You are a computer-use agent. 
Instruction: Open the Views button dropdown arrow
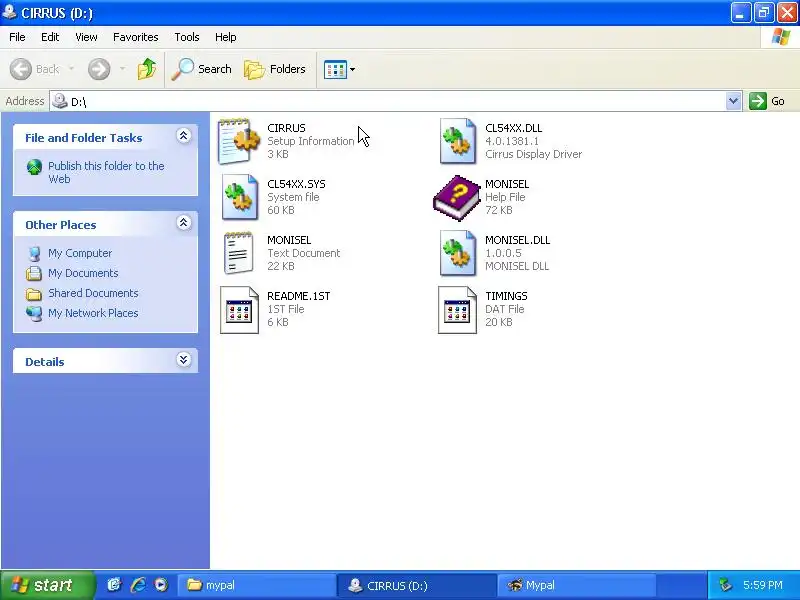pyautogui.click(x=352, y=69)
